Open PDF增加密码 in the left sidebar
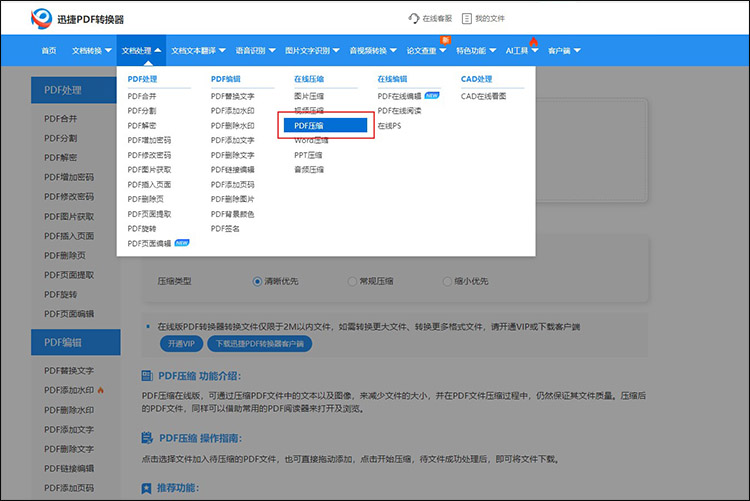 [69, 177]
